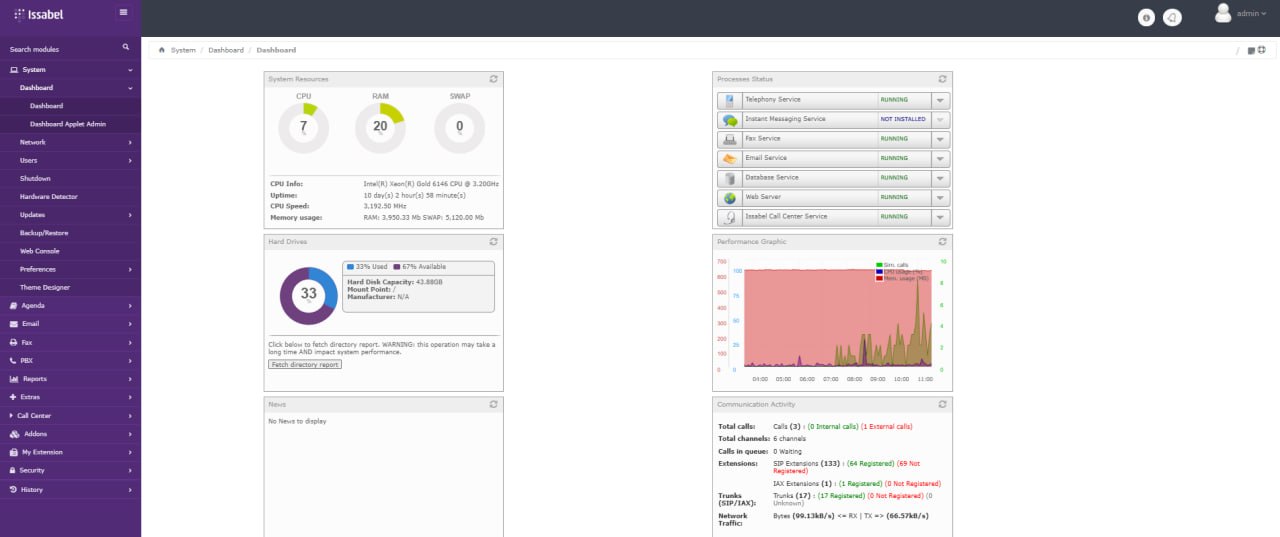Open Web Server actions dropdown

(940, 197)
